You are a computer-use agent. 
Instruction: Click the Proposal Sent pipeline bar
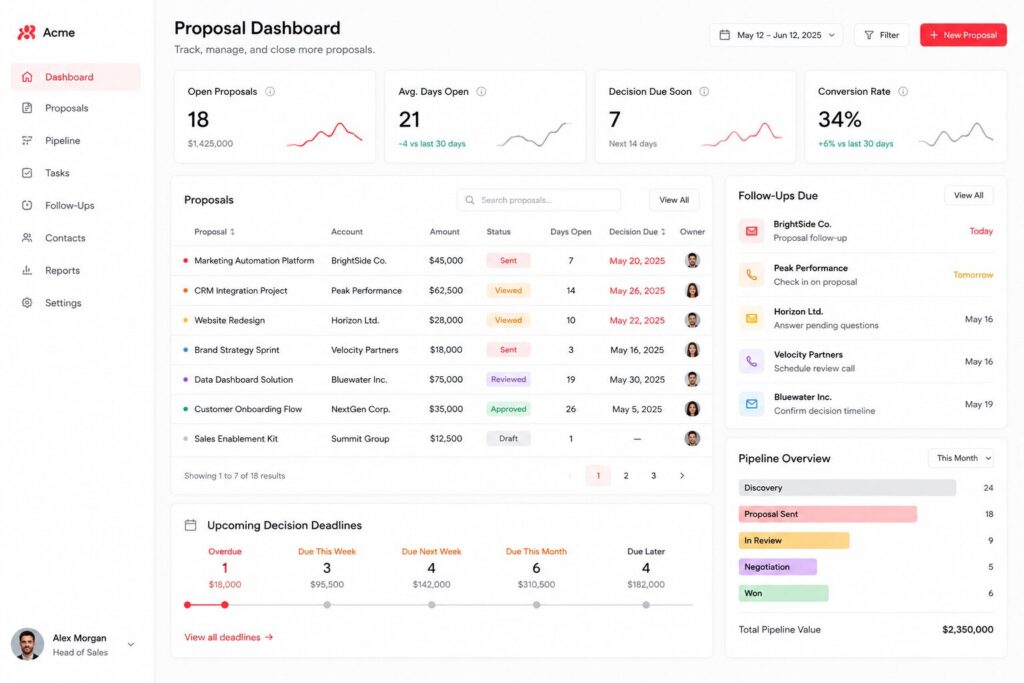[x=827, y=514]
